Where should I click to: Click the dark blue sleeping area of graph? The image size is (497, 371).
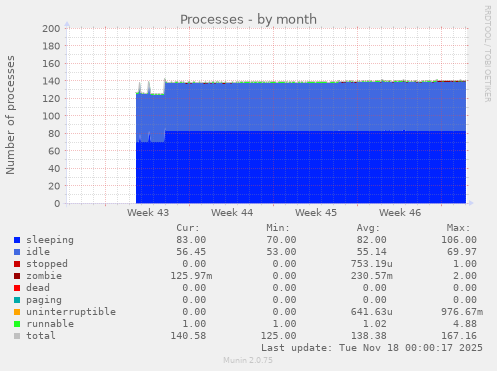click(x=300, y=168)
